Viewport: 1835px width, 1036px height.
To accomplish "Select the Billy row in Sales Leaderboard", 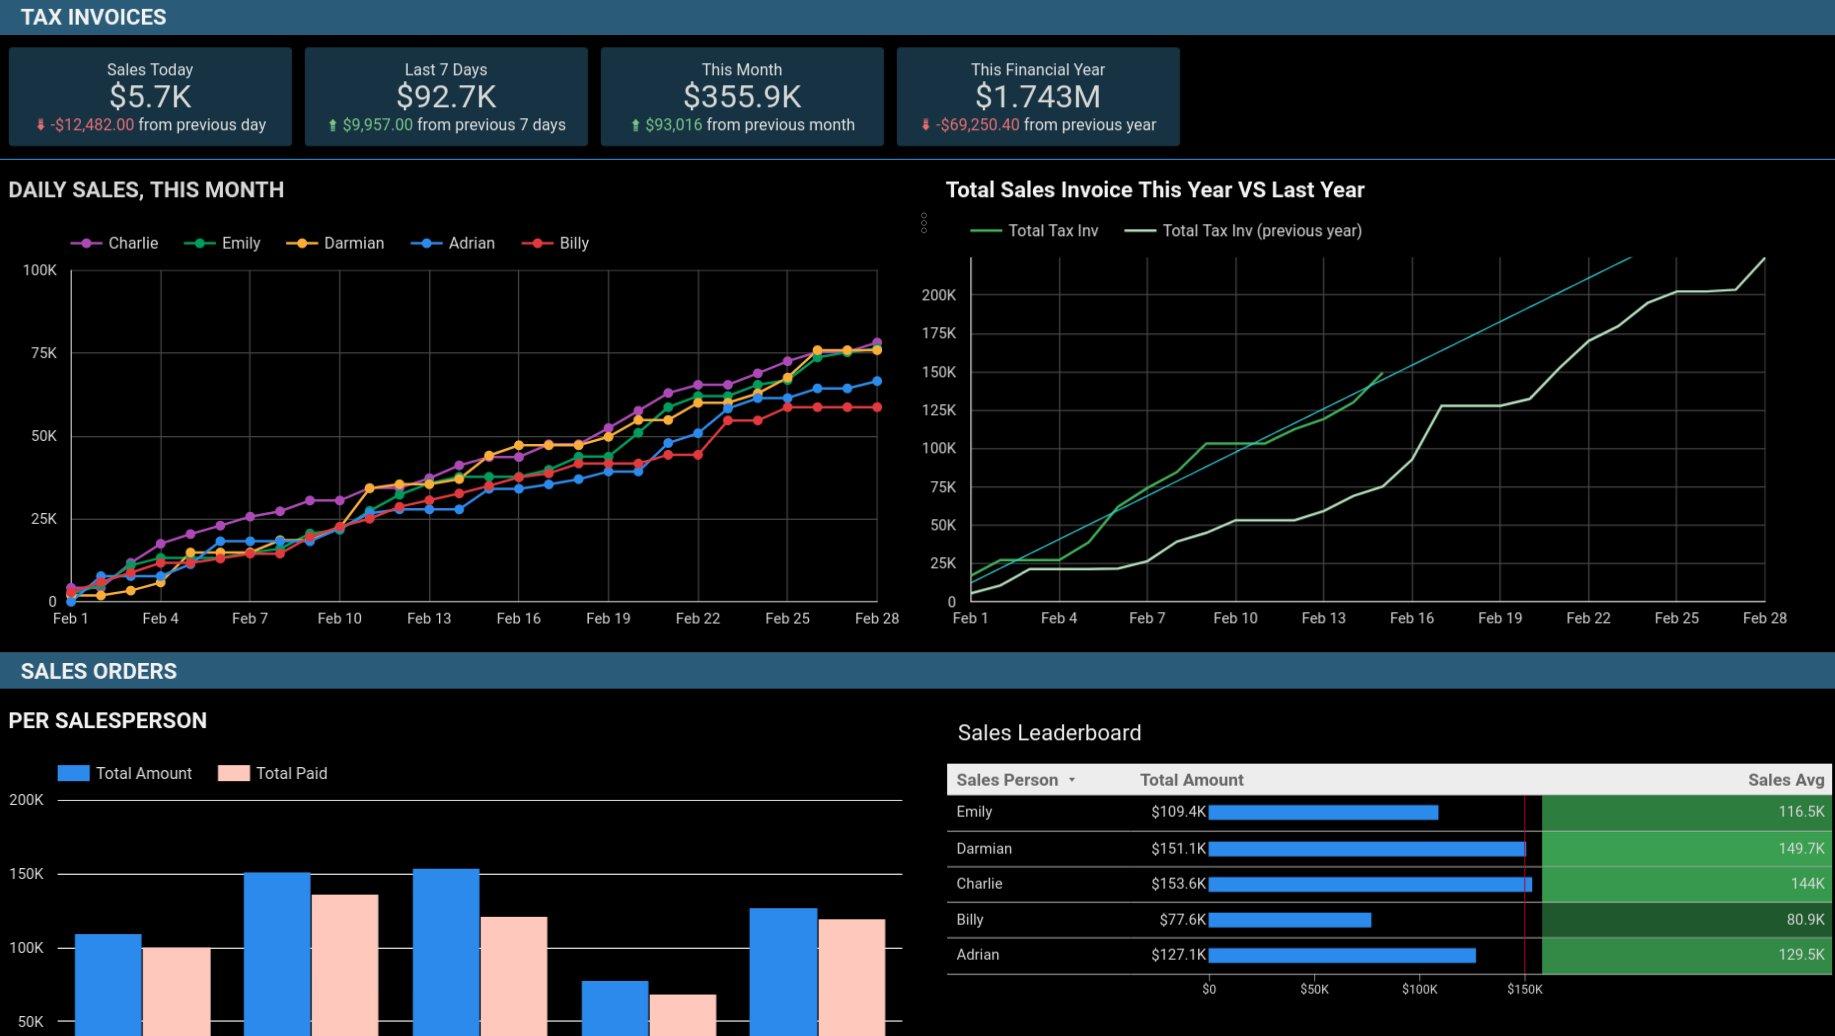I will click(x=1389, y=920).
